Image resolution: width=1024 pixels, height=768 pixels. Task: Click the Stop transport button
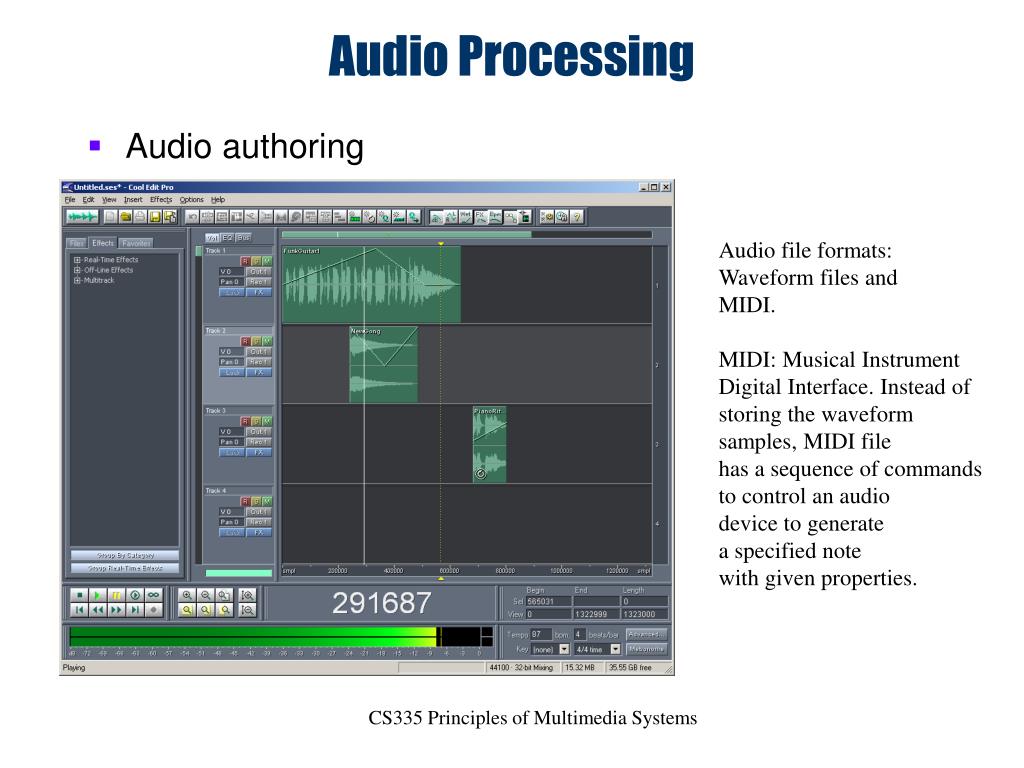79,595
